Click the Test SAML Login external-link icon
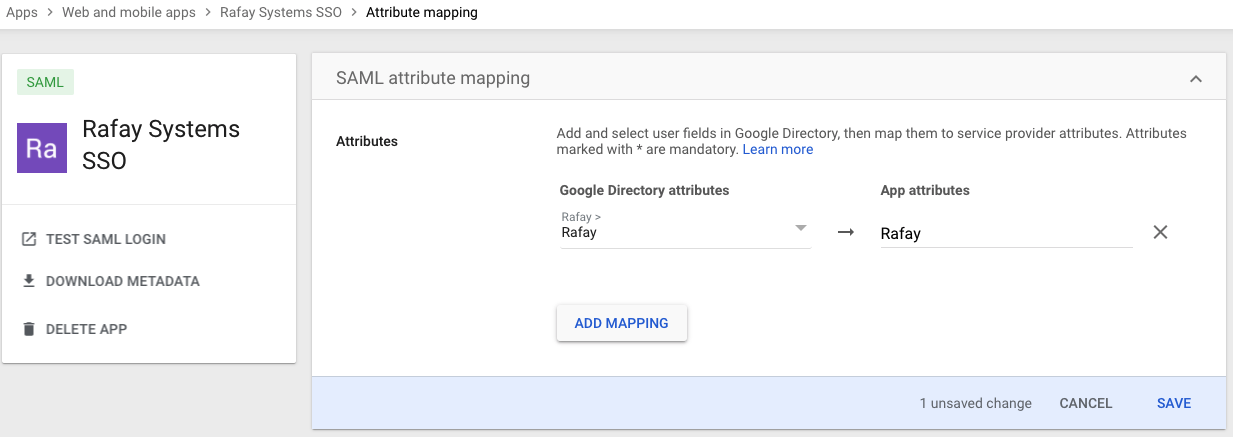 [x=29, y=239]
